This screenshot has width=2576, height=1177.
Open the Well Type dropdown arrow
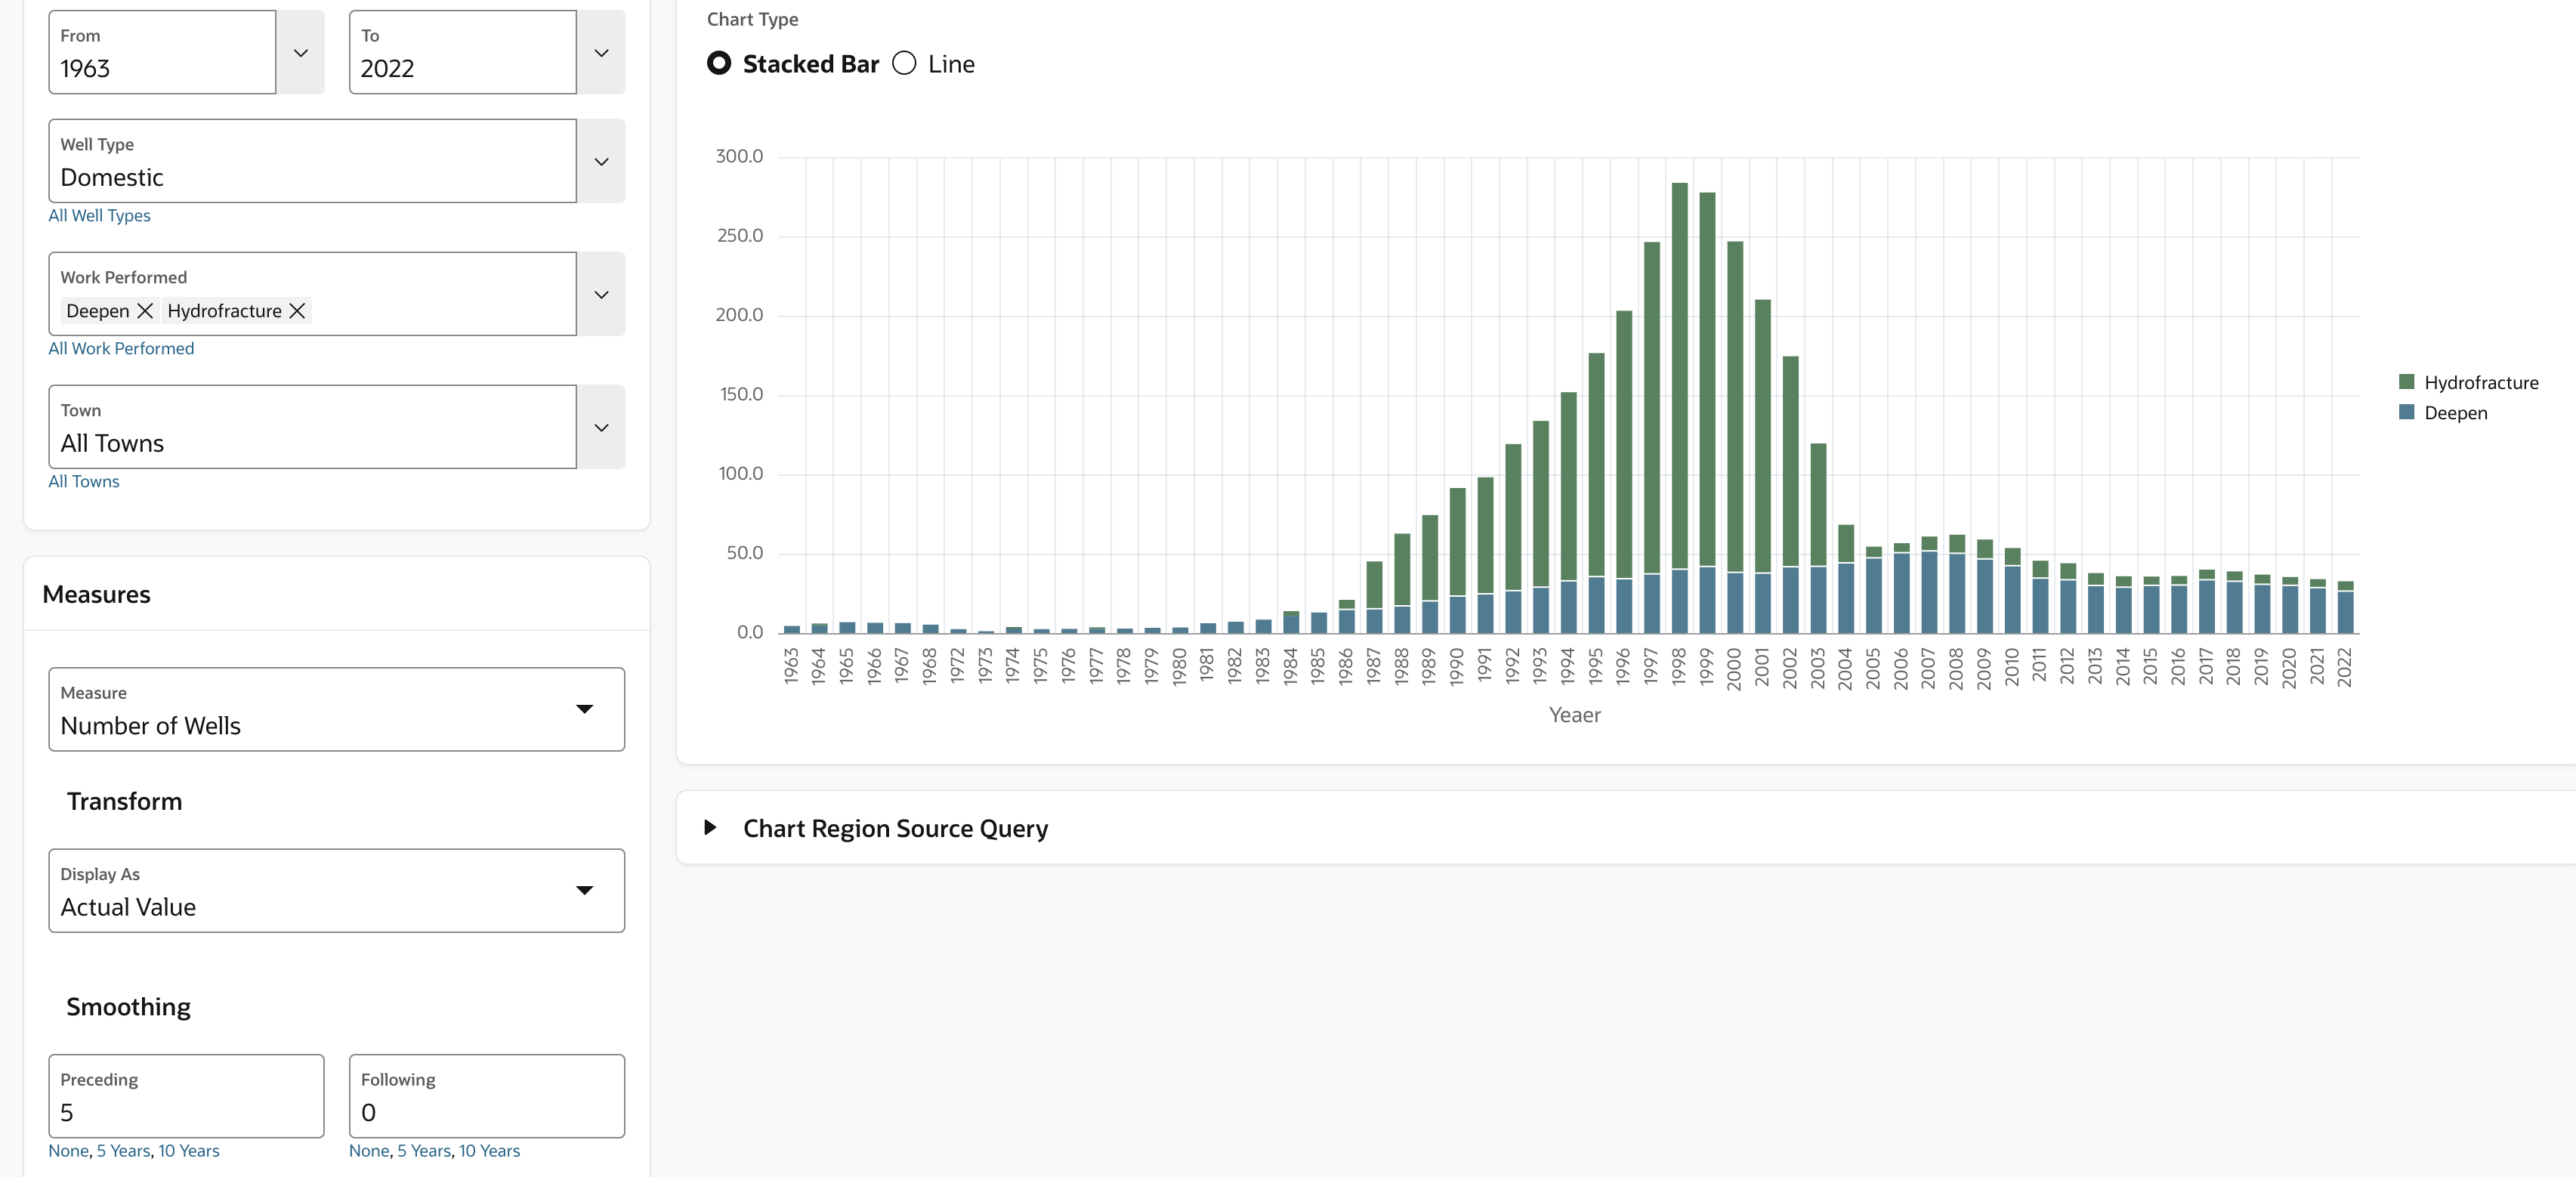tap(601, 162)
